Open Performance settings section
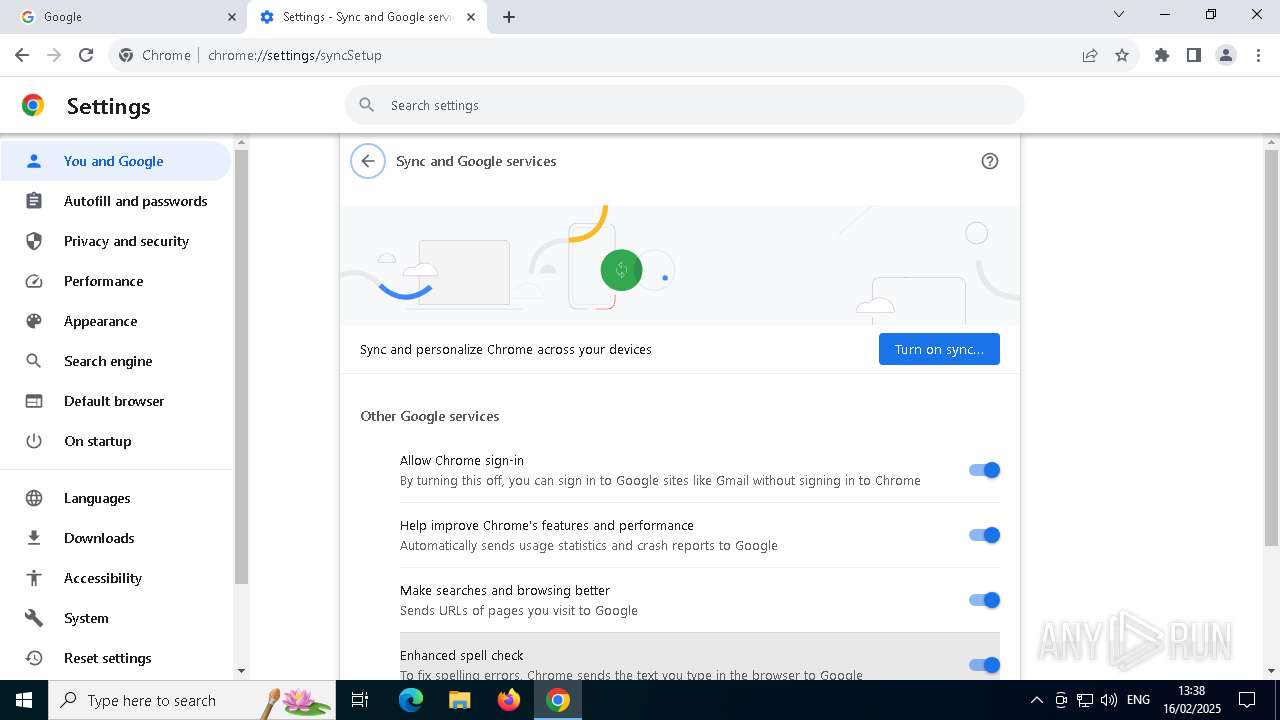This screenshot has height=720, width=1280. [116, 281]
